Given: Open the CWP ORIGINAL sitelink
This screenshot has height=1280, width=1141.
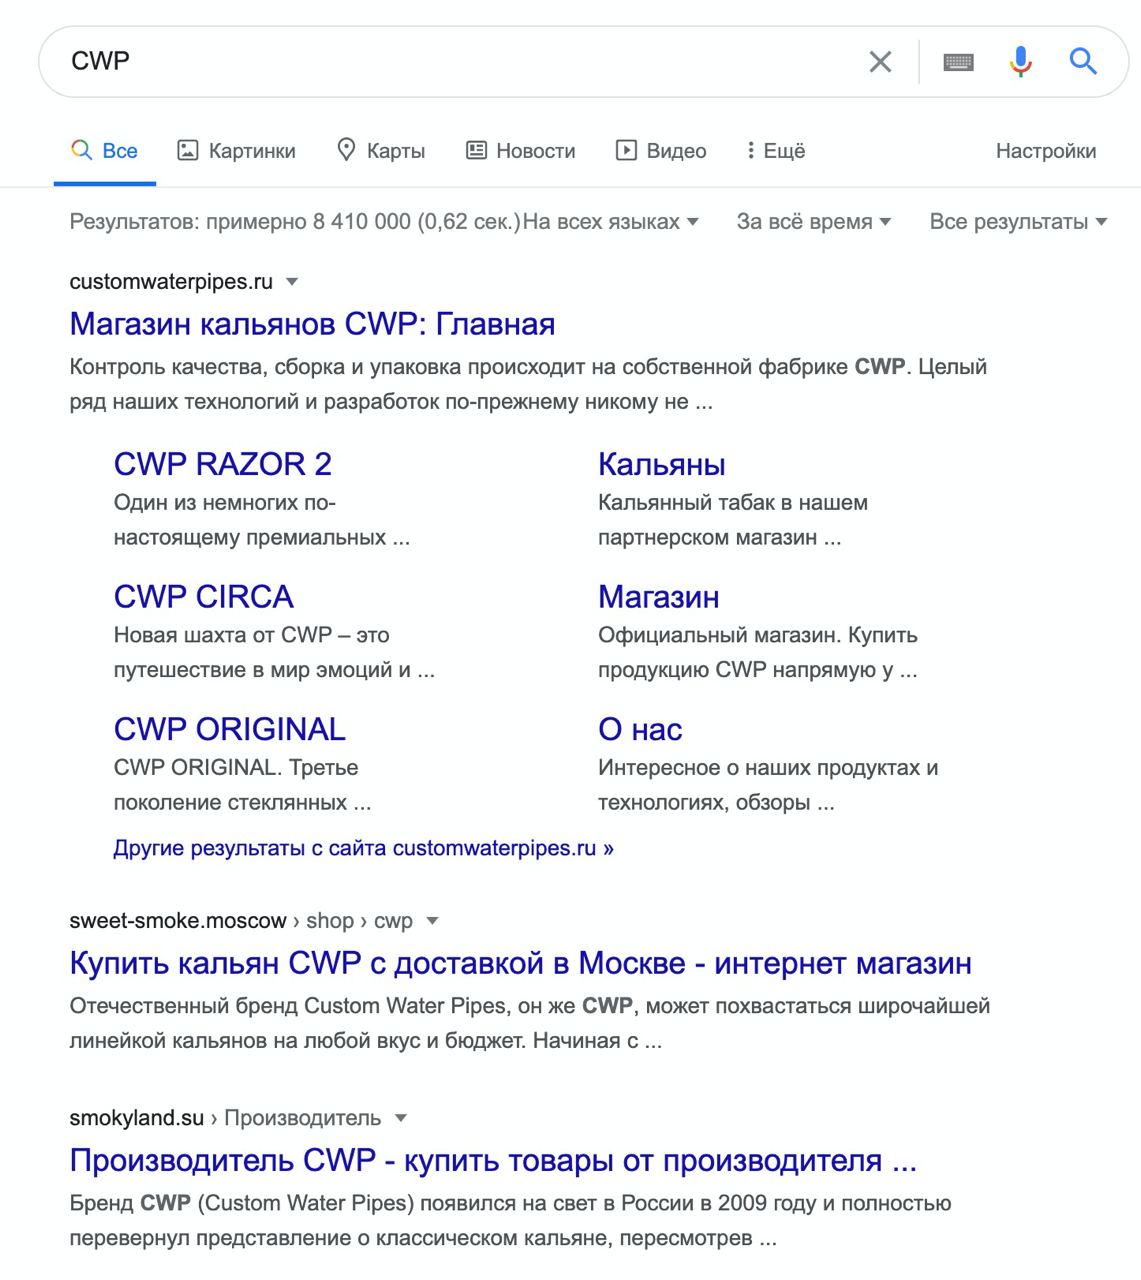Looking at the screenshot, I should 229,729.
